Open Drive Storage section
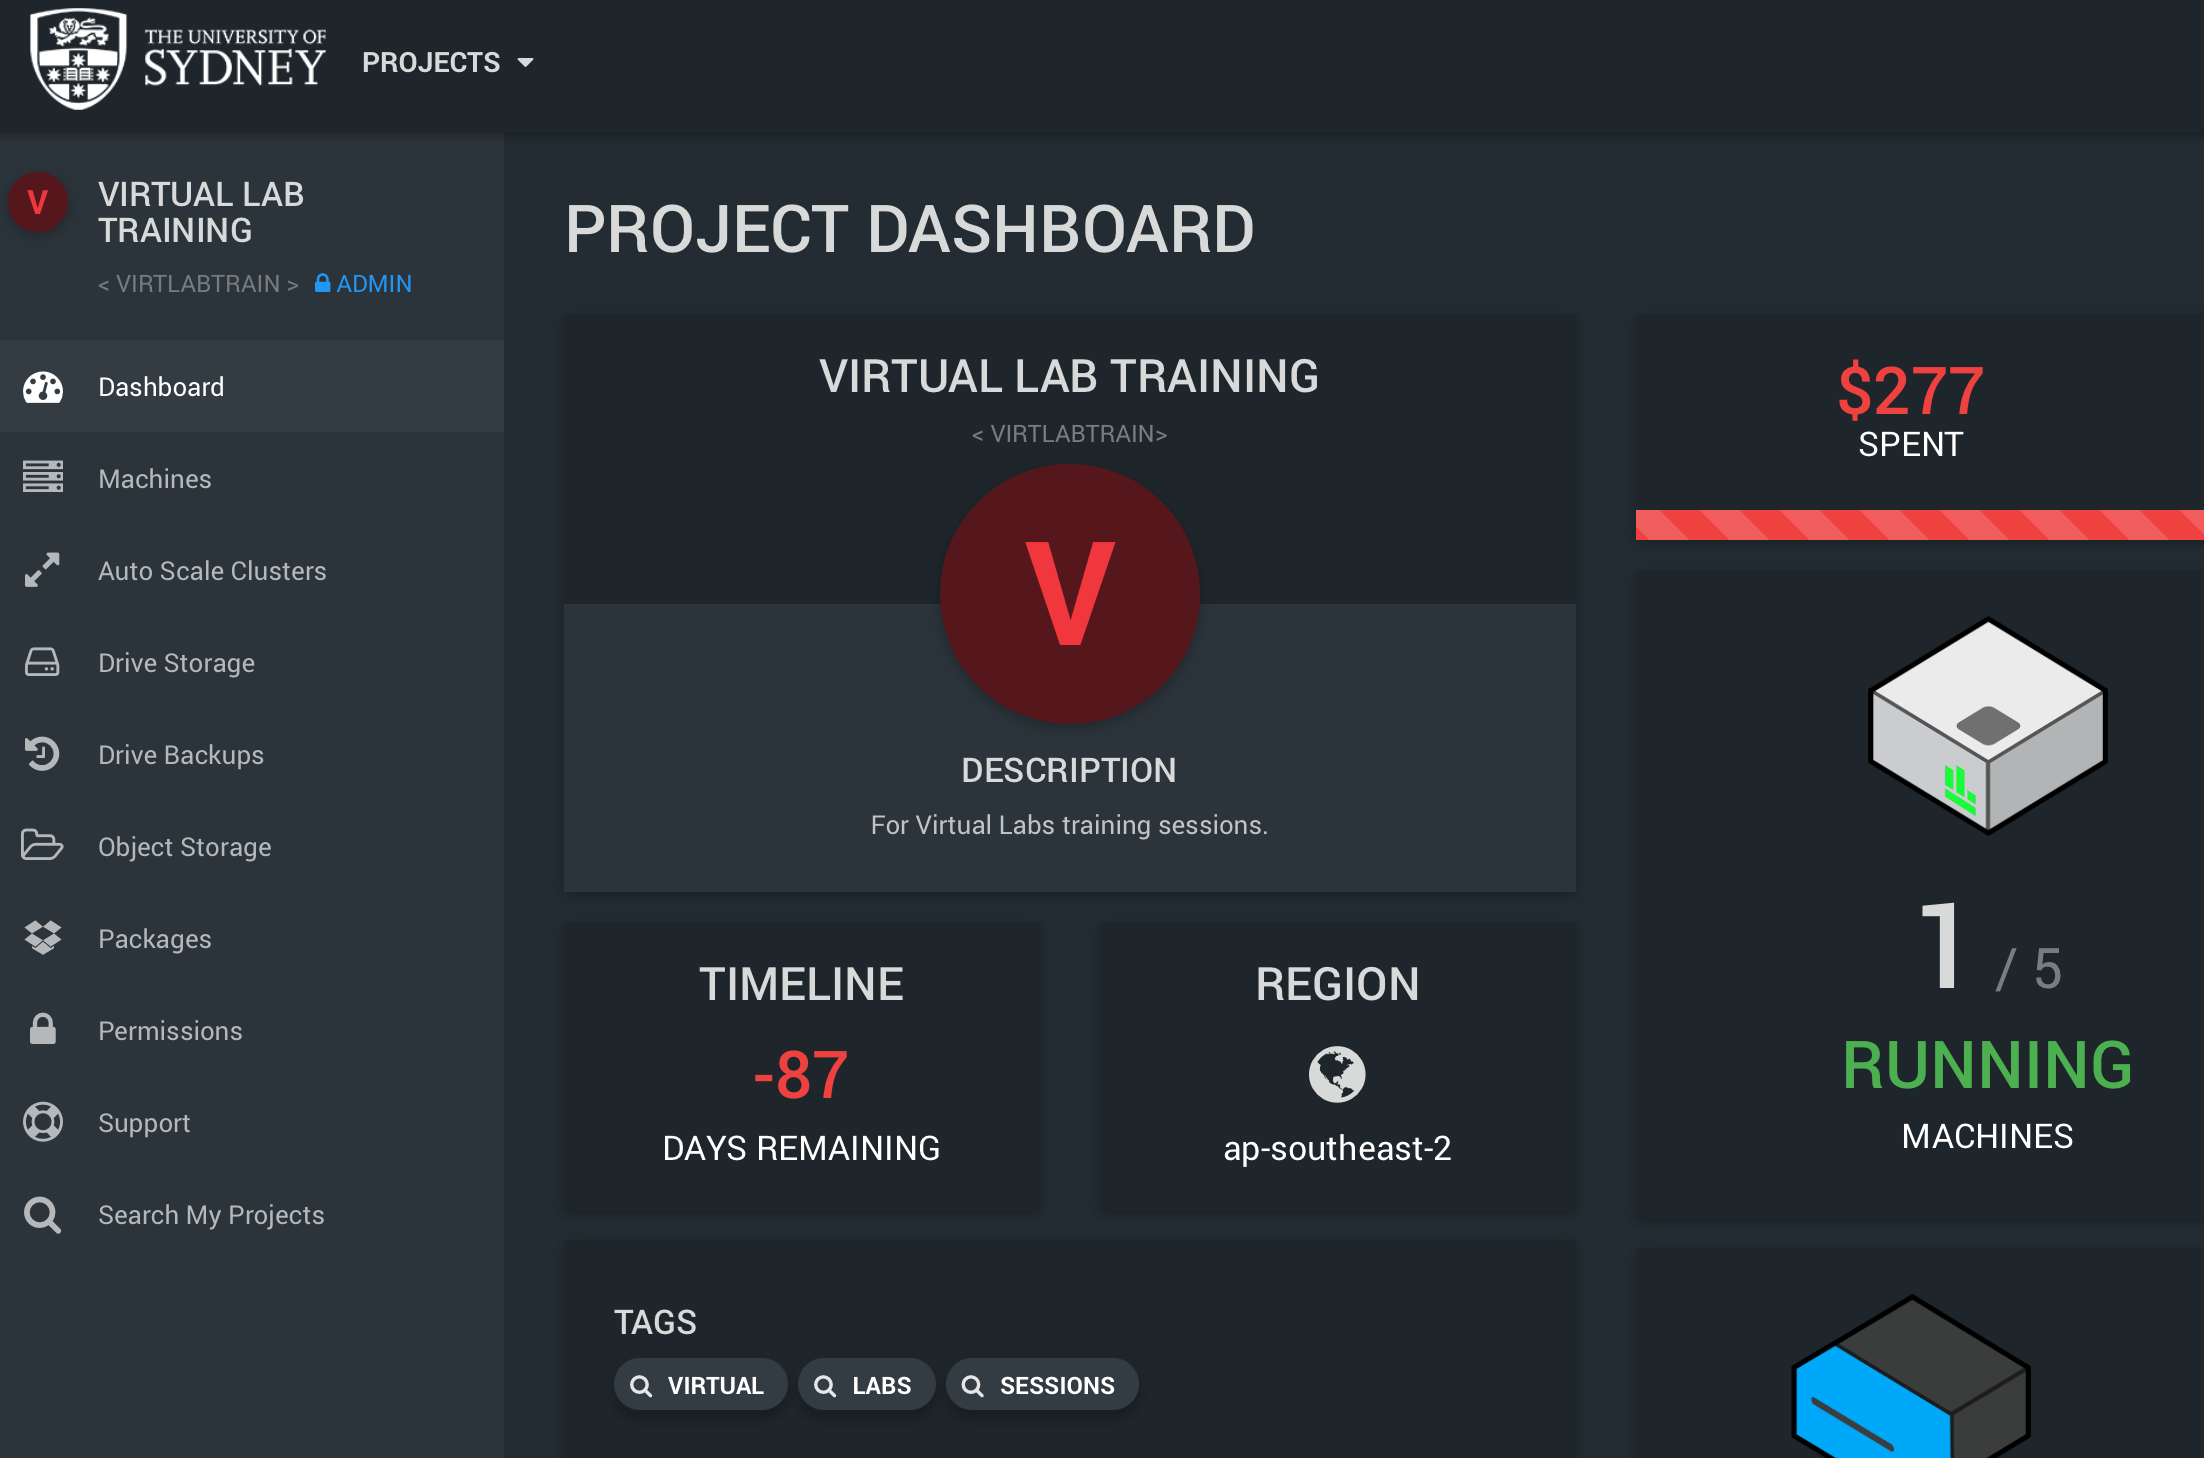This screenshot has height=1458, width=2204. [x=252, y=662]
